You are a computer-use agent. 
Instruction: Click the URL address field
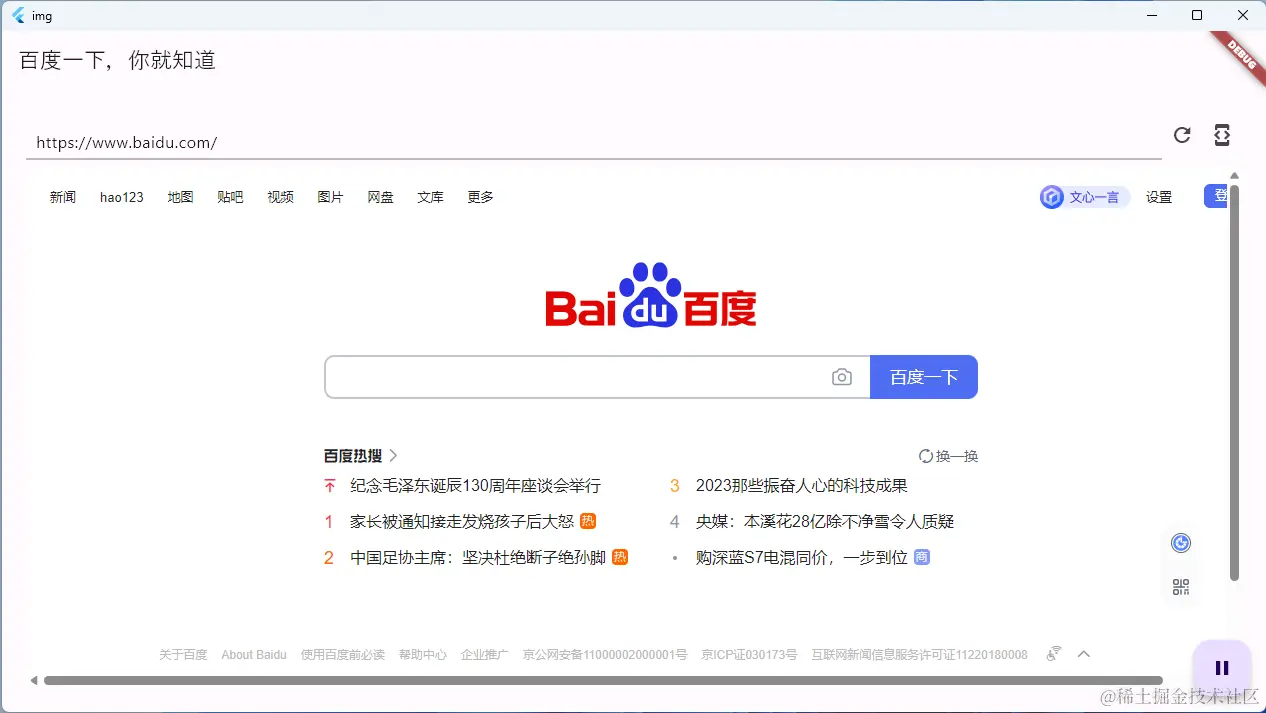click(594, 143)
